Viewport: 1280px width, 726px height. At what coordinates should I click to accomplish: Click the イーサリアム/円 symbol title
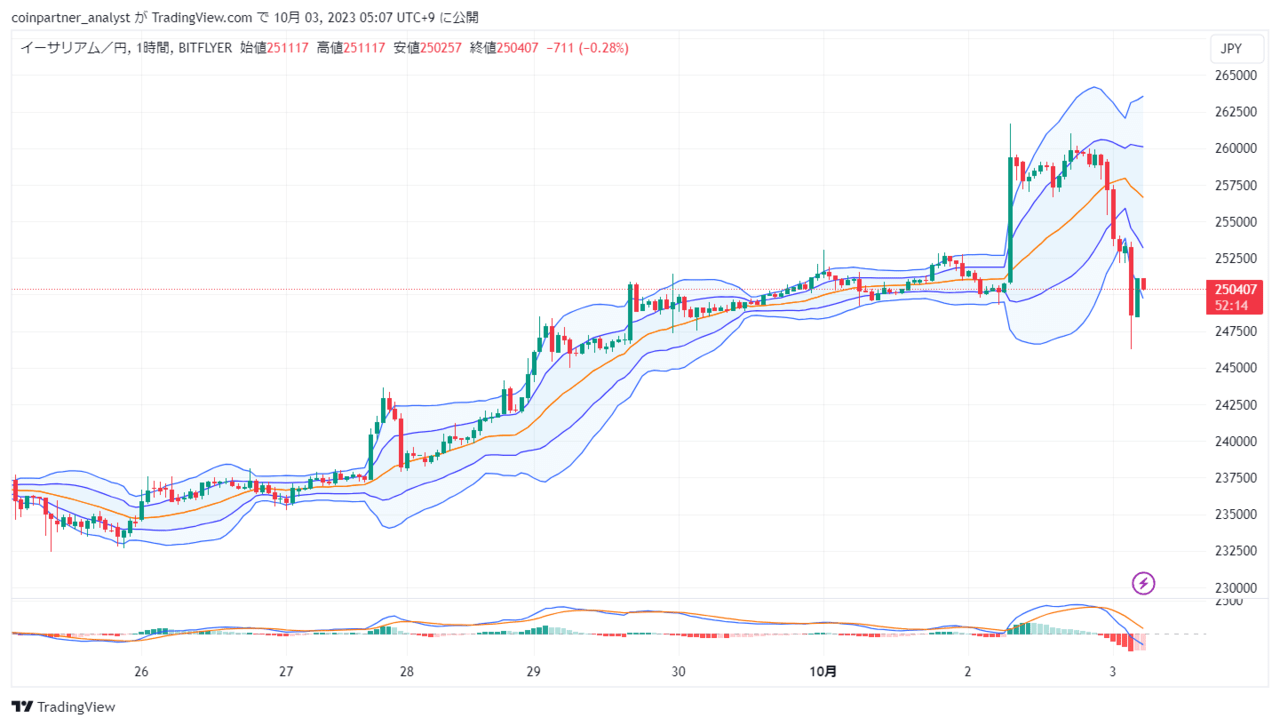pos(73,47)
